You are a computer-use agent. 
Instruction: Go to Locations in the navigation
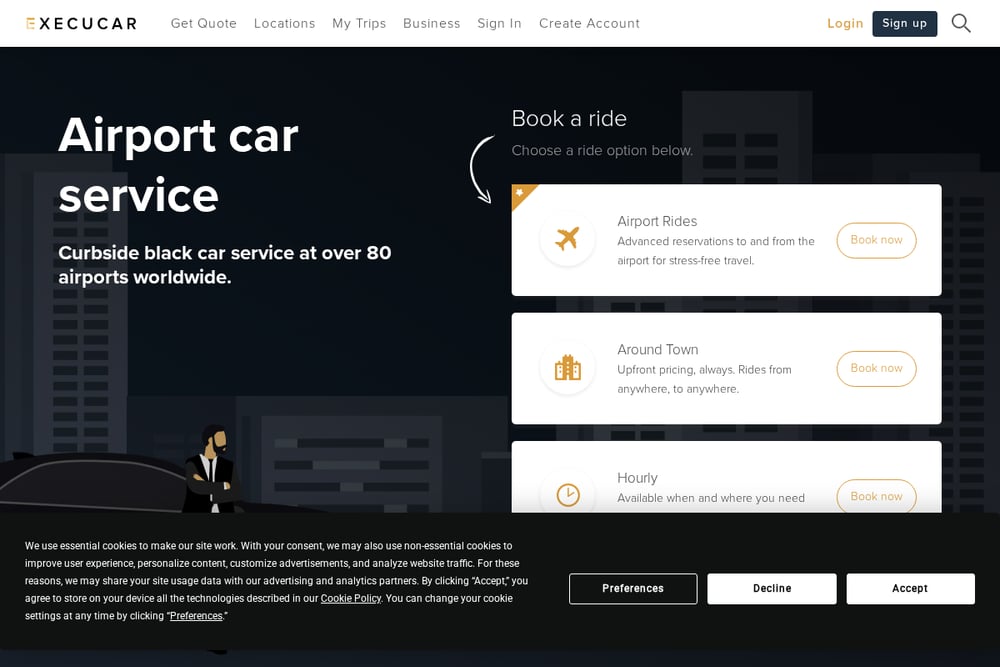pyautogui.click(x=284, y=24)
